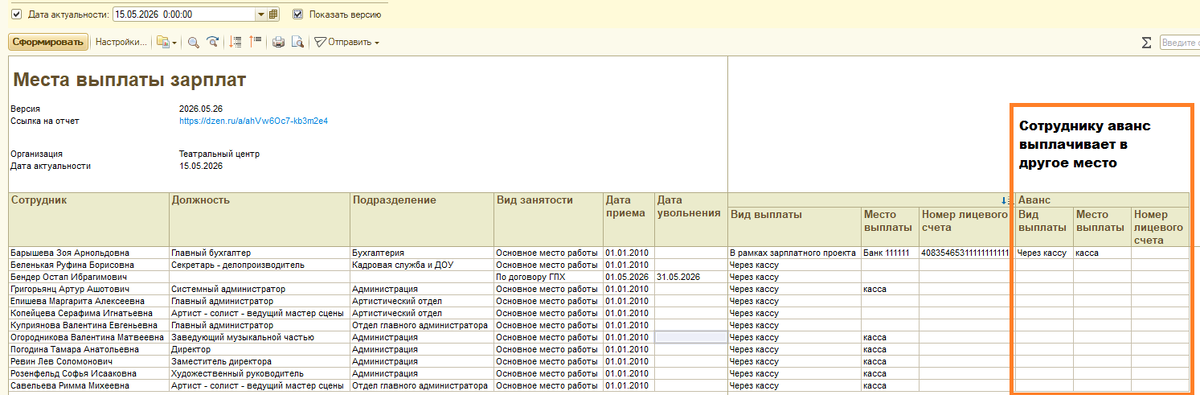Screen dimensions: 1200x395
Task: Open Настройки... settings button
Action: [121, 42]
